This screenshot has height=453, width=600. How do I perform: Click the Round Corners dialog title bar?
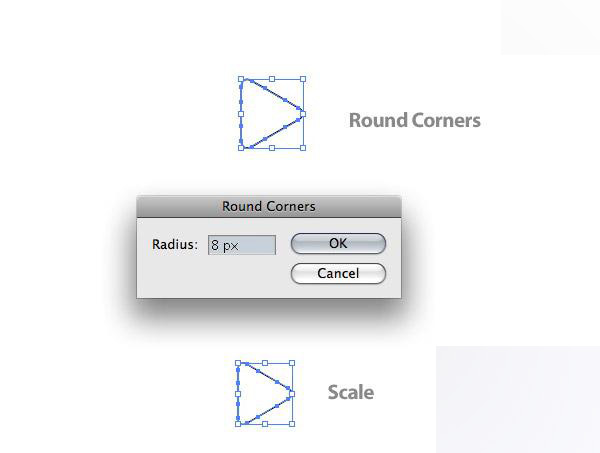(268, 206)
